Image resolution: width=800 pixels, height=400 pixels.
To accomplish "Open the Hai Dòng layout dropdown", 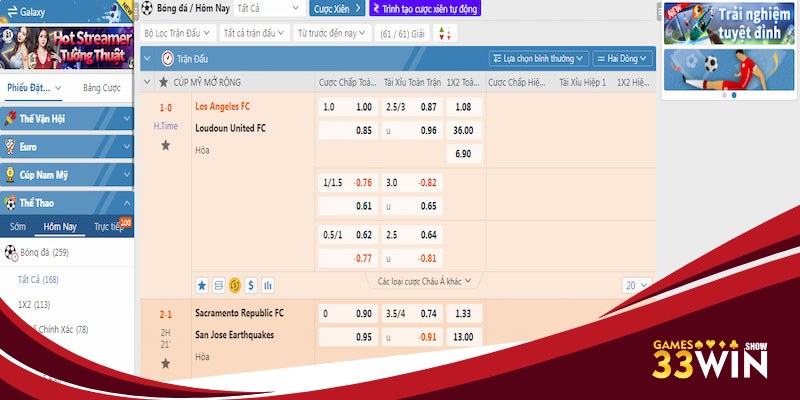I will (622, 59).
